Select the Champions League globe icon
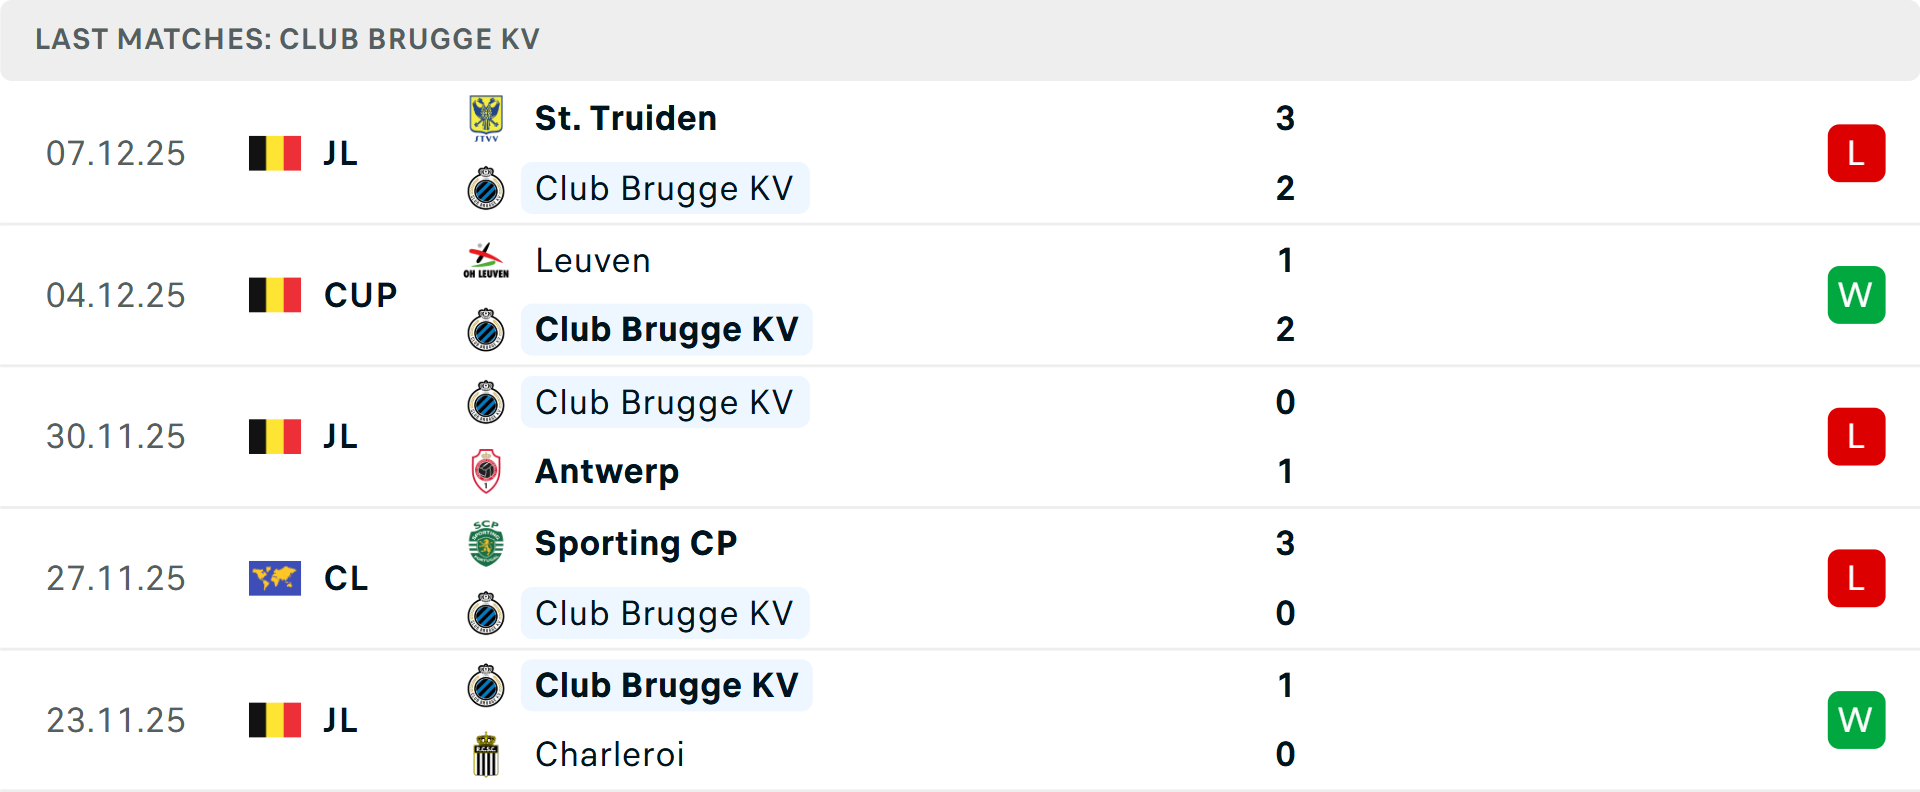Screen dimensions: 1920x792 (274, 578)
